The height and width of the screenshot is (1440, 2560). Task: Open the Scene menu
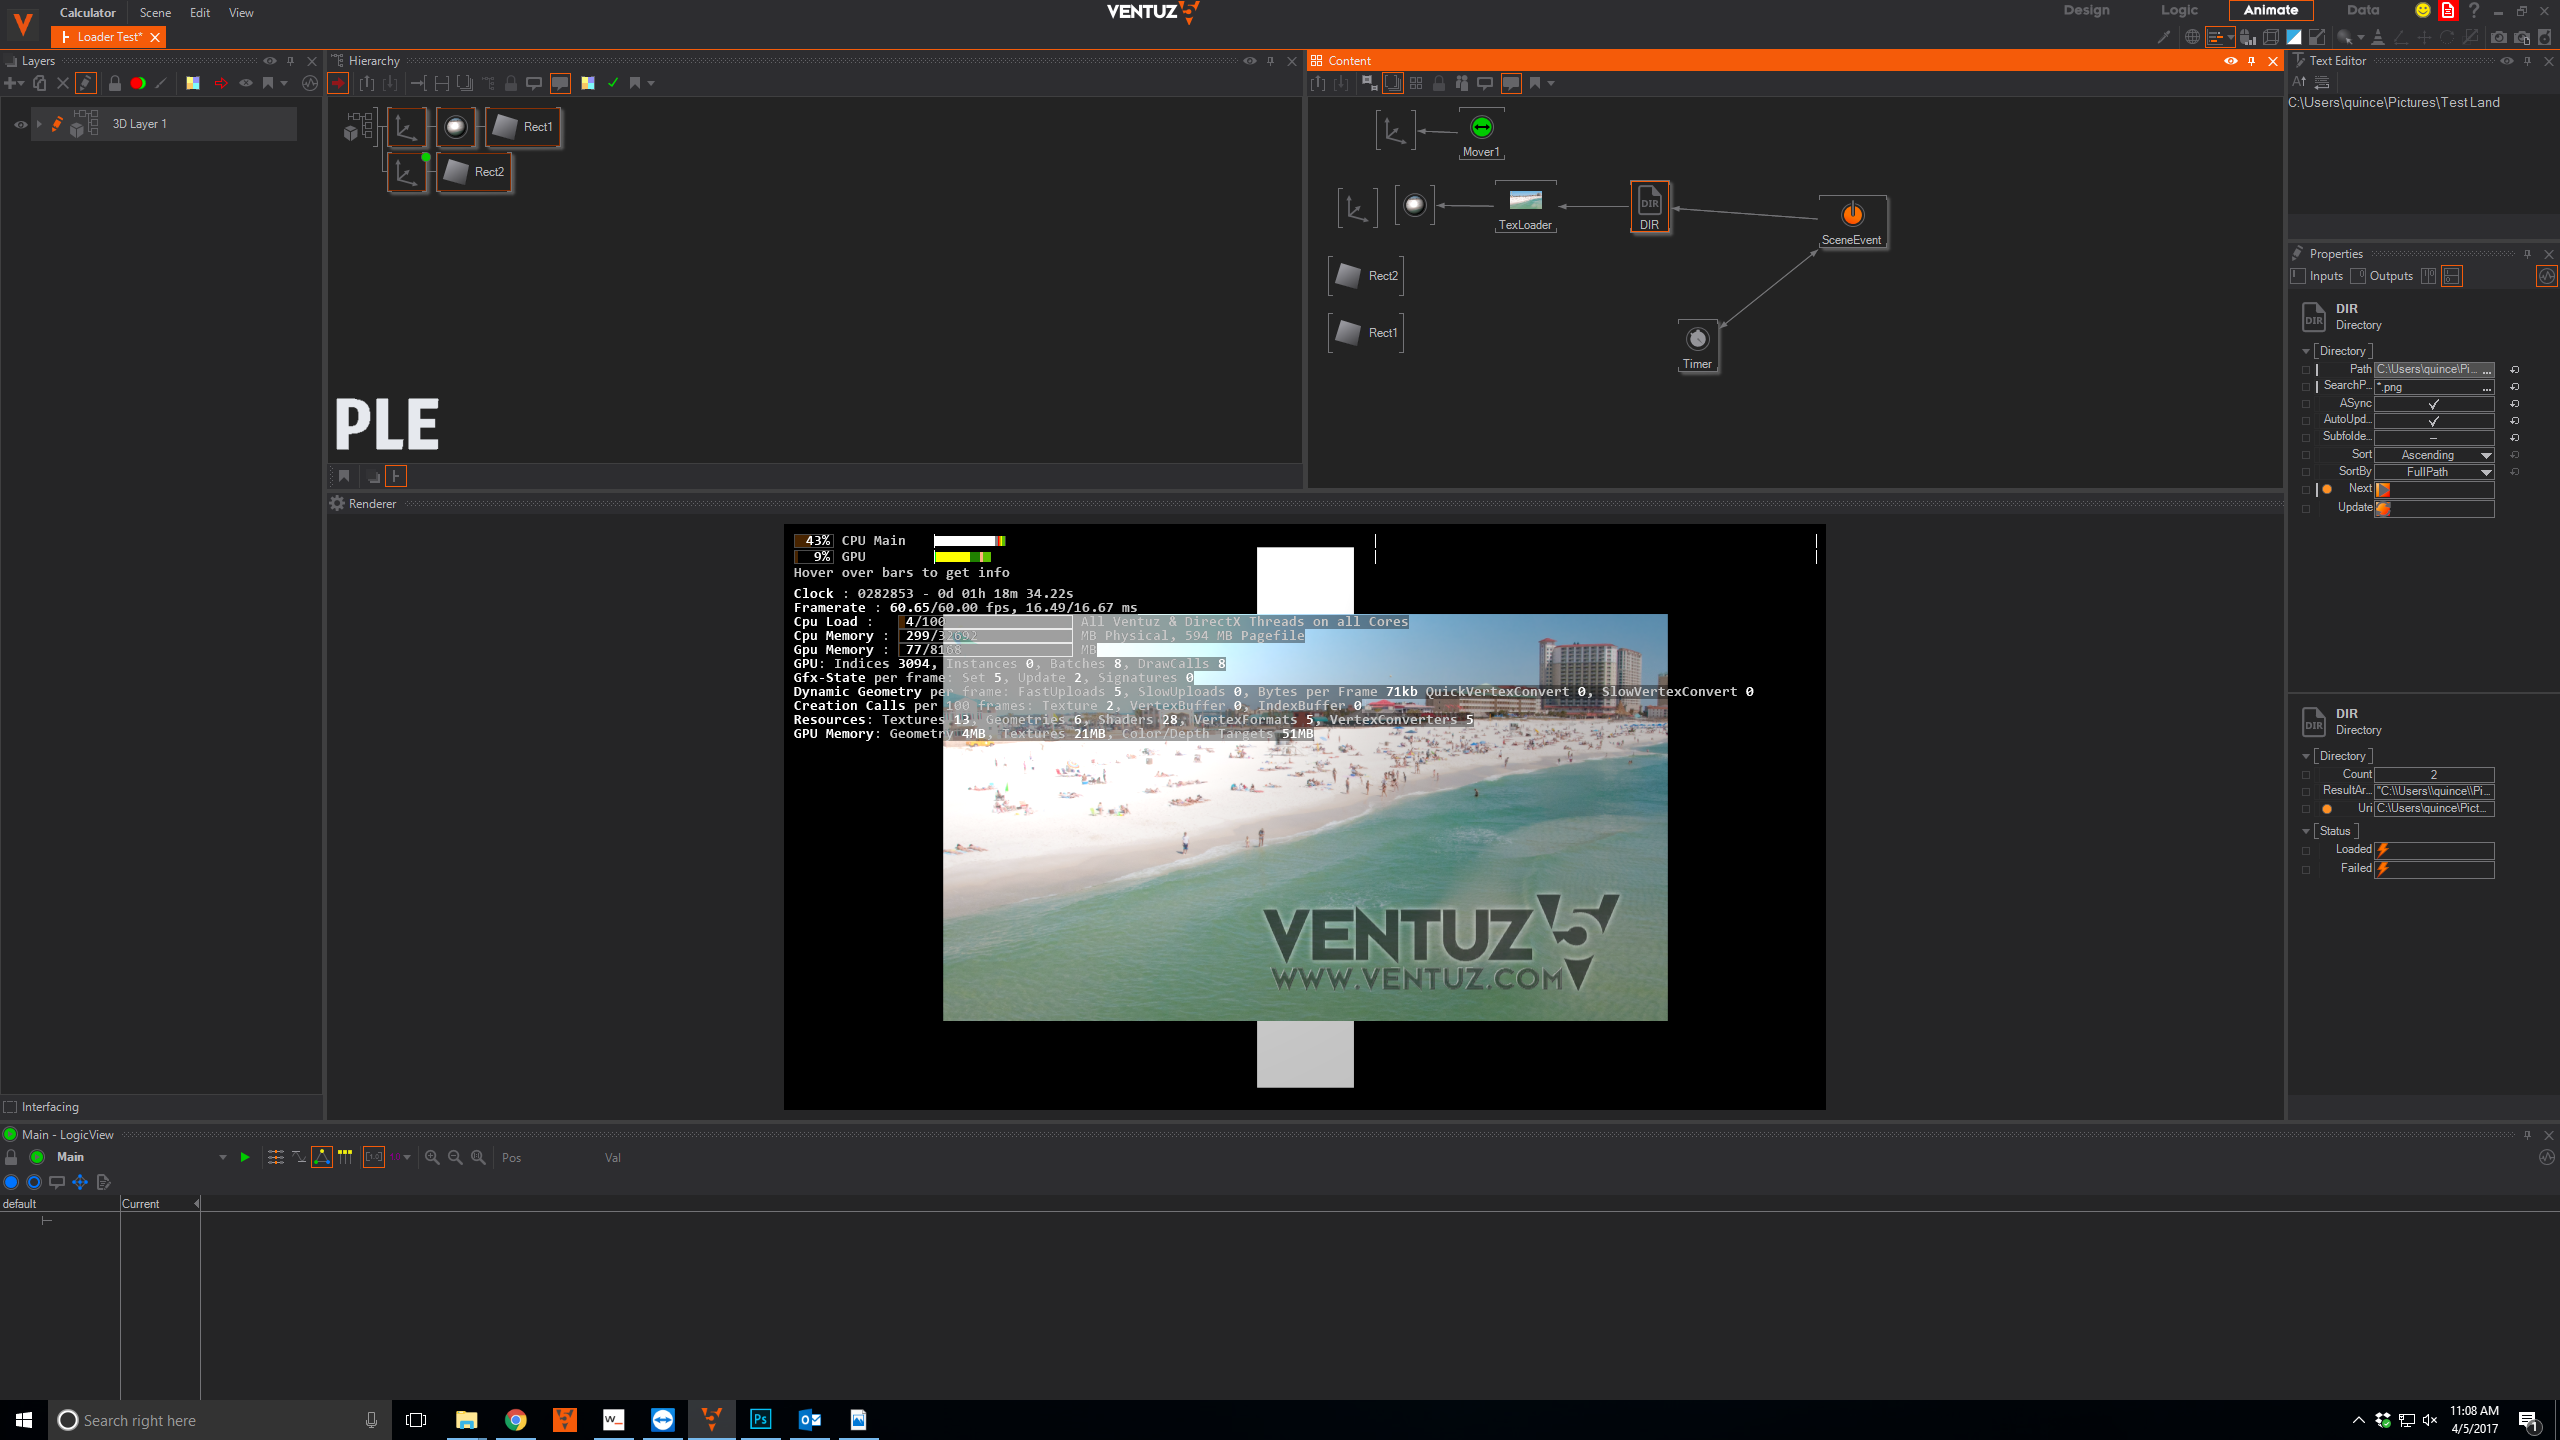pos(155,13)
